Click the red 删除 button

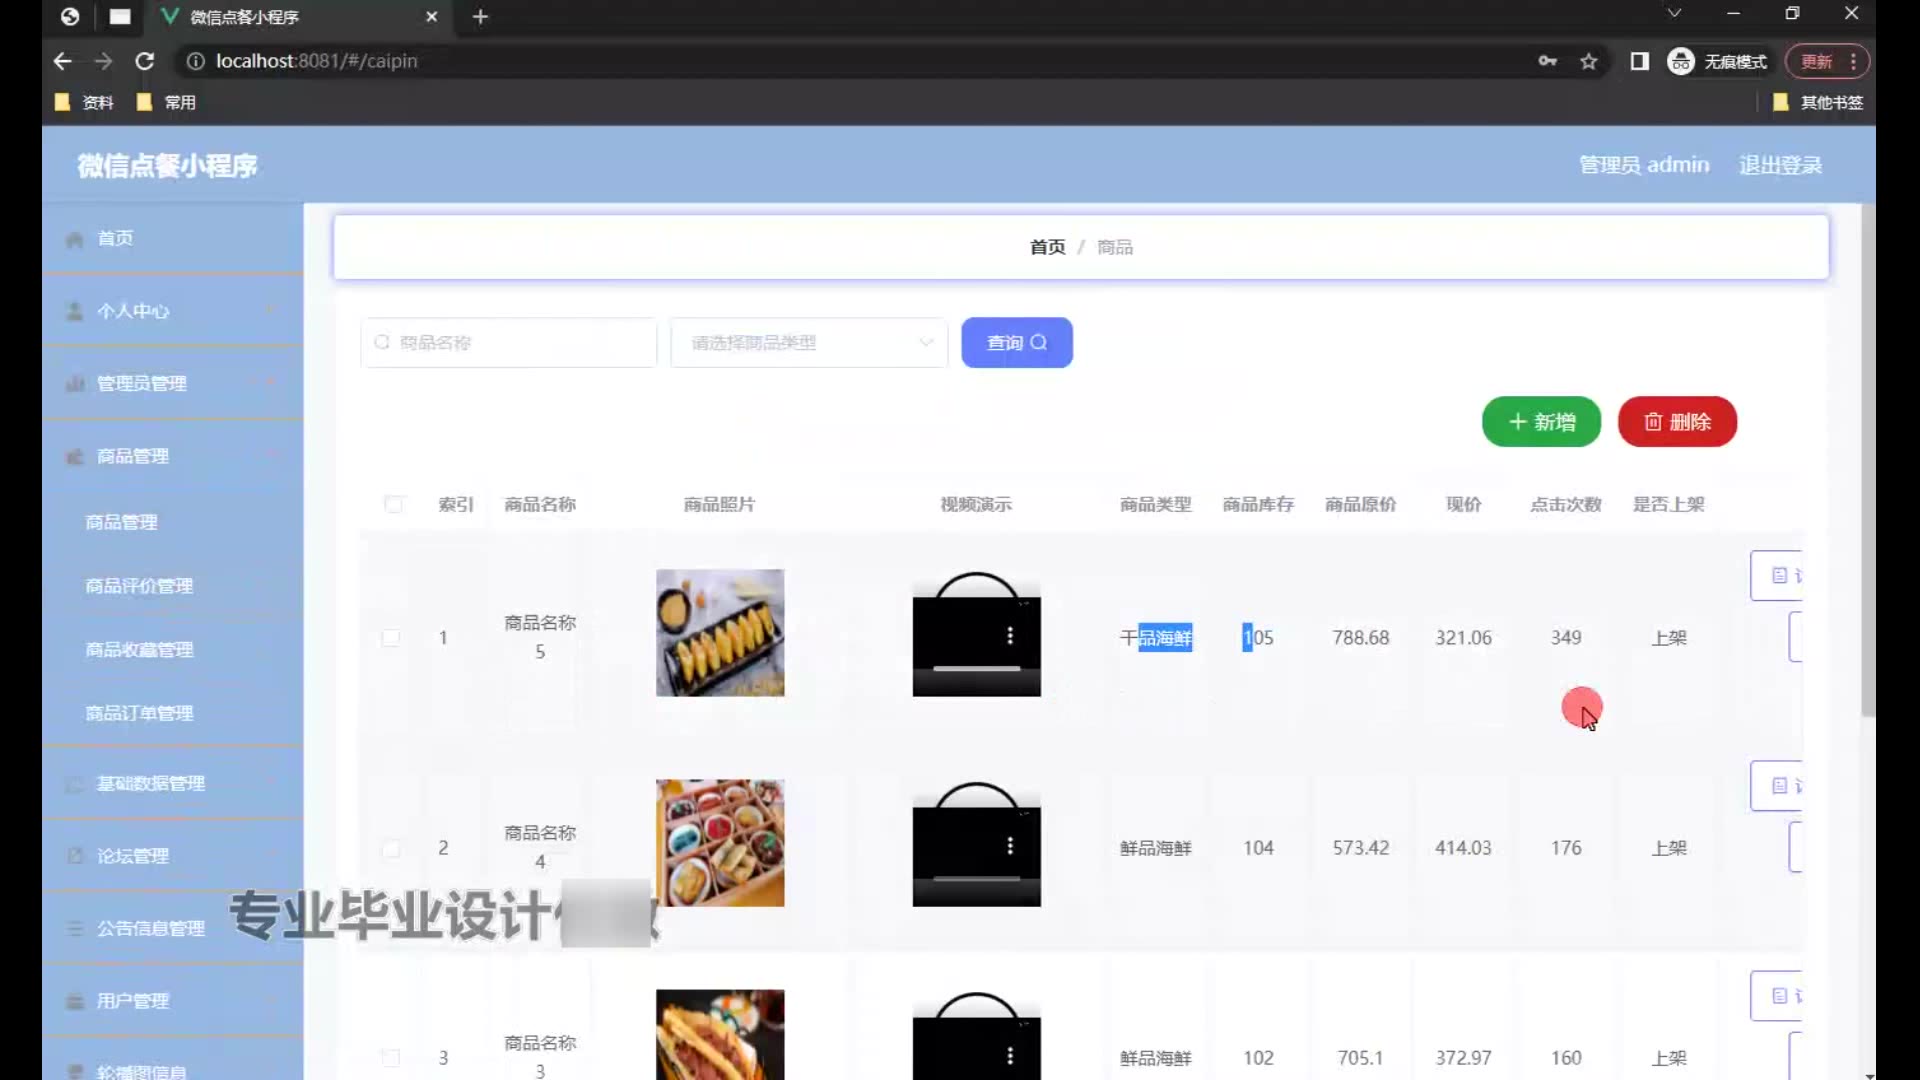(x=1677, y=422)
